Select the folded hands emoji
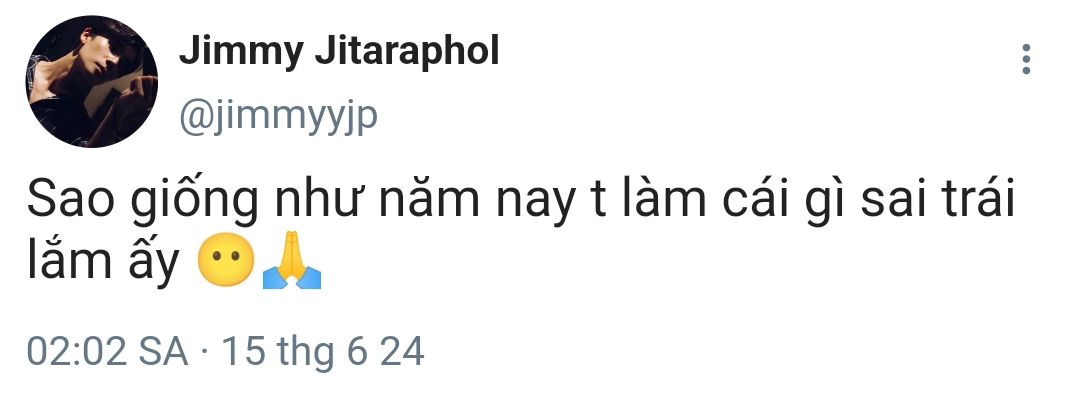This screenshot has height=402, width=1080. [292, 260]
